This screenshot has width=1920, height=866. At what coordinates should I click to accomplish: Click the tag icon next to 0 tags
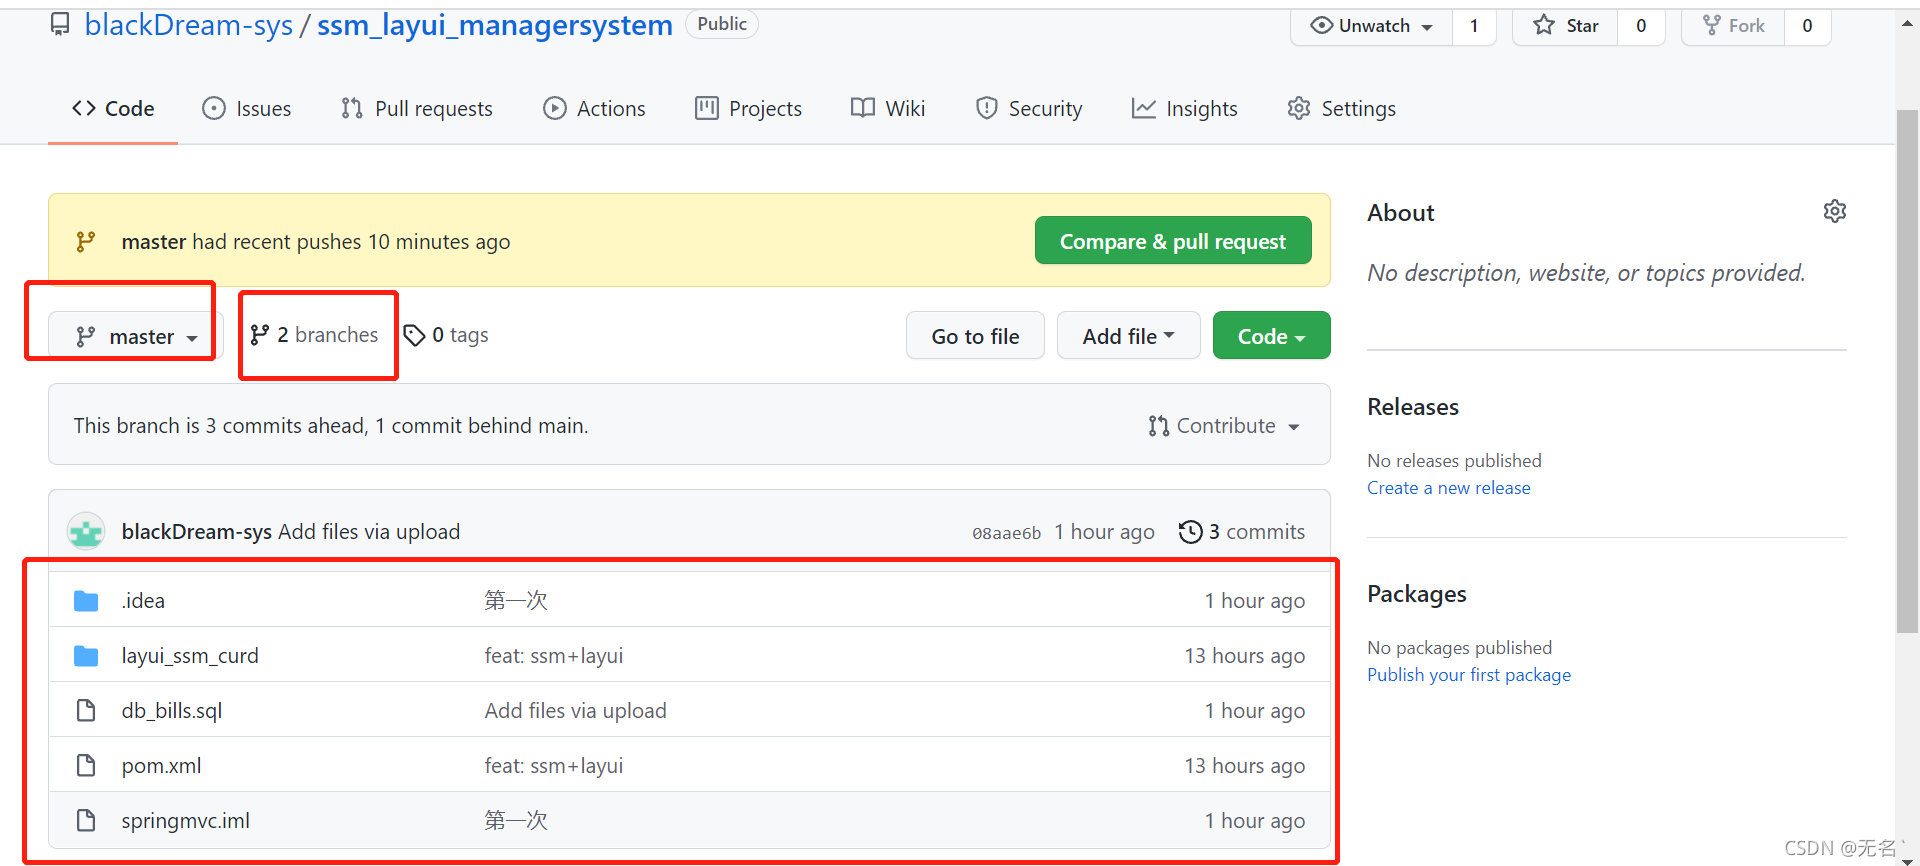tap(414, 335)
